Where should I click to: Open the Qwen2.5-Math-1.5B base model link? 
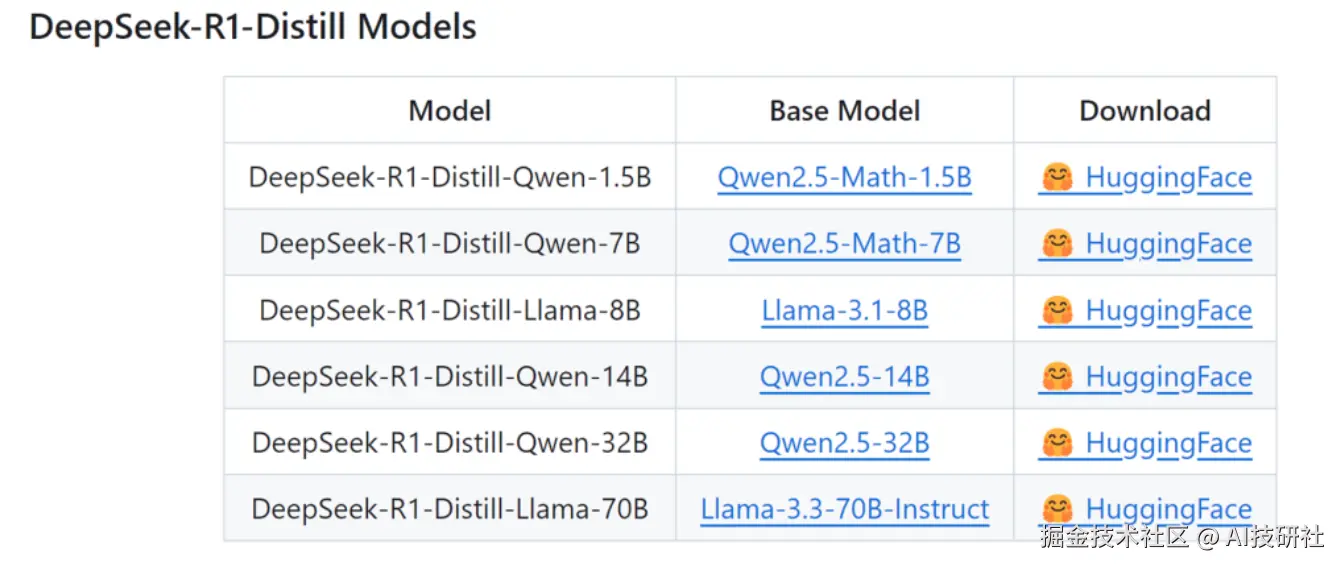tap(844, 178)
